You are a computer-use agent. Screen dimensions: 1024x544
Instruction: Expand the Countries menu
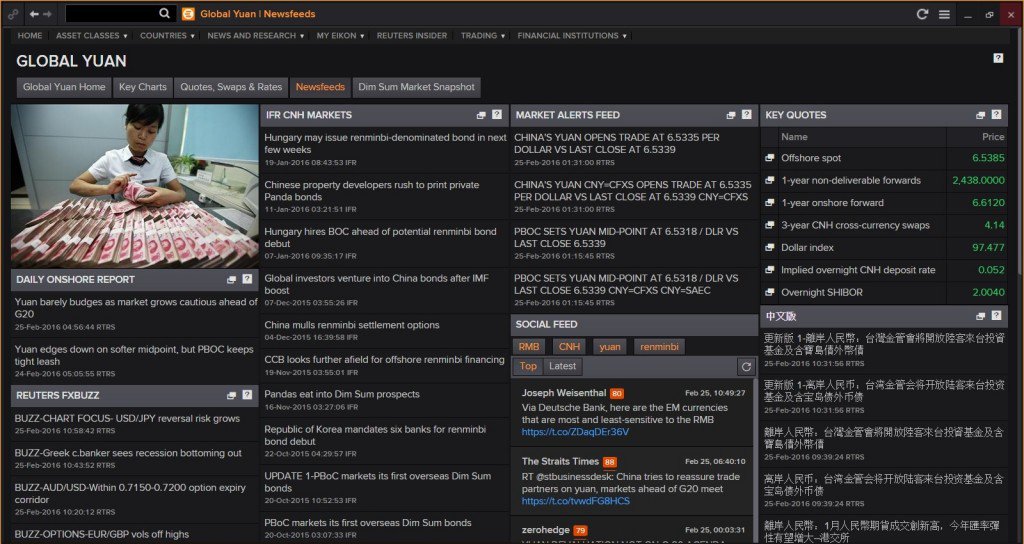click(x=167, y=36)
